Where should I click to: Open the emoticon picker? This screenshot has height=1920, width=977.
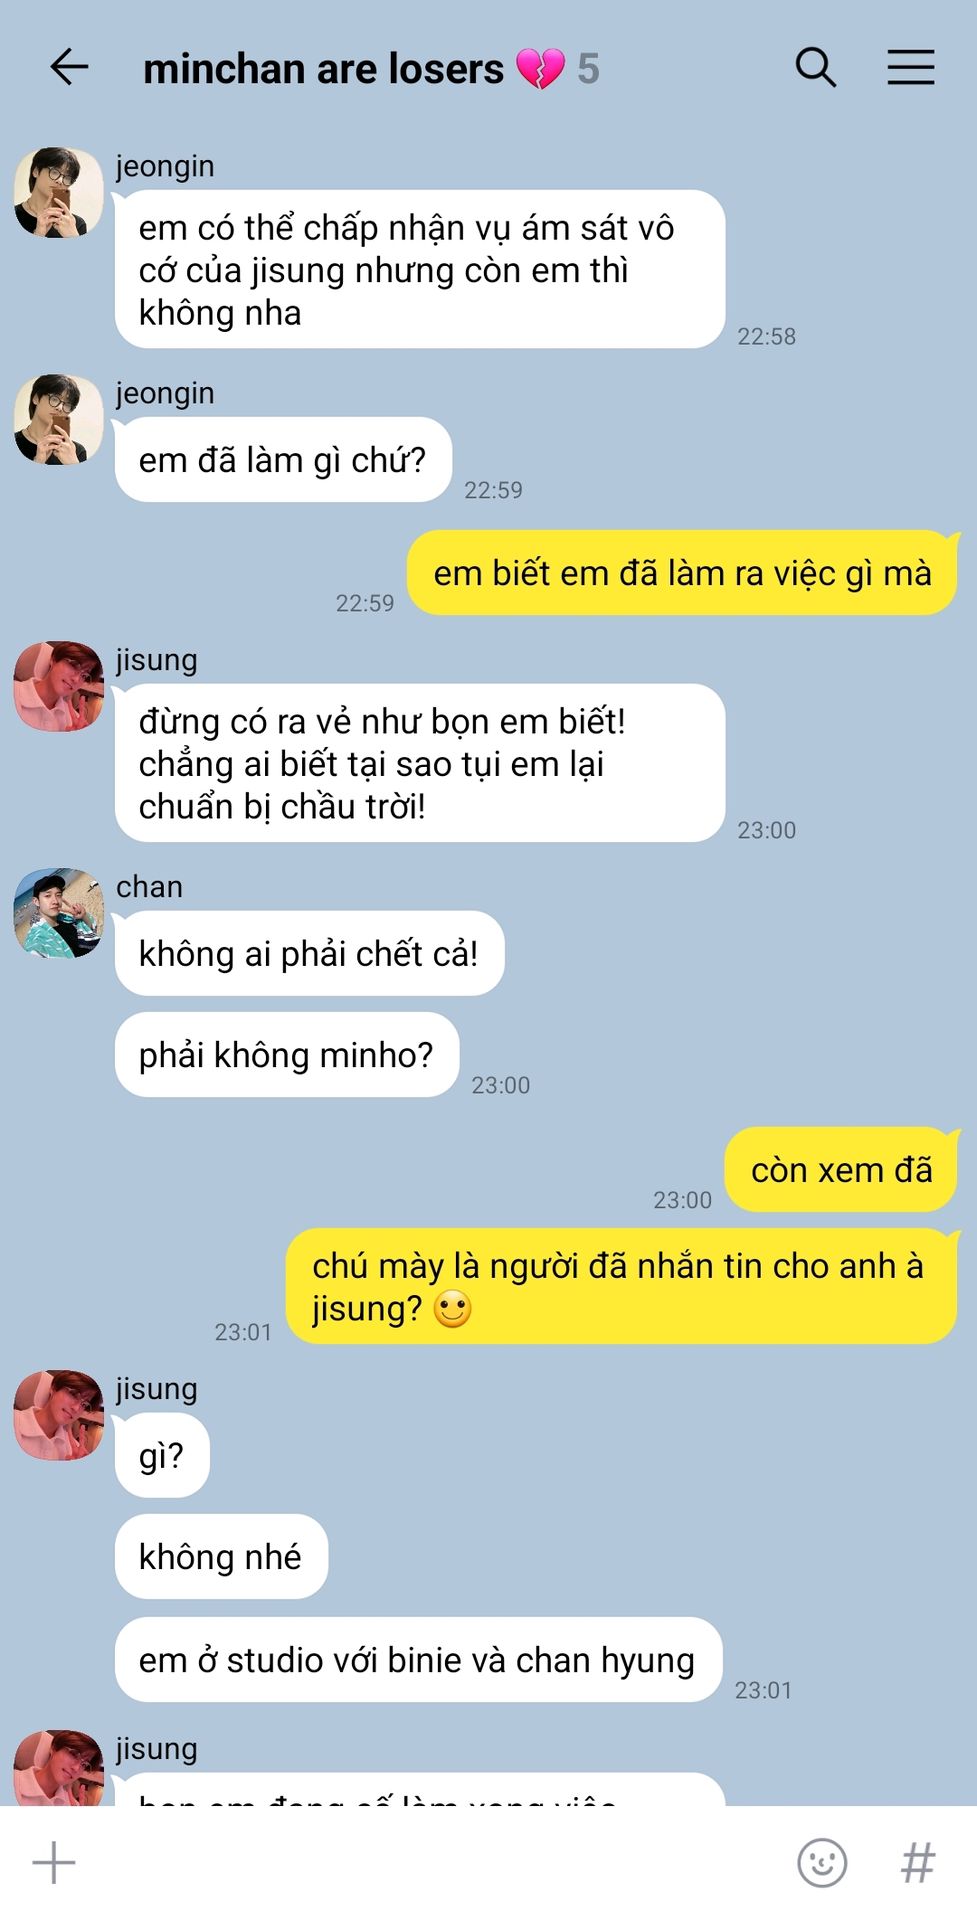coord(822,1863)
